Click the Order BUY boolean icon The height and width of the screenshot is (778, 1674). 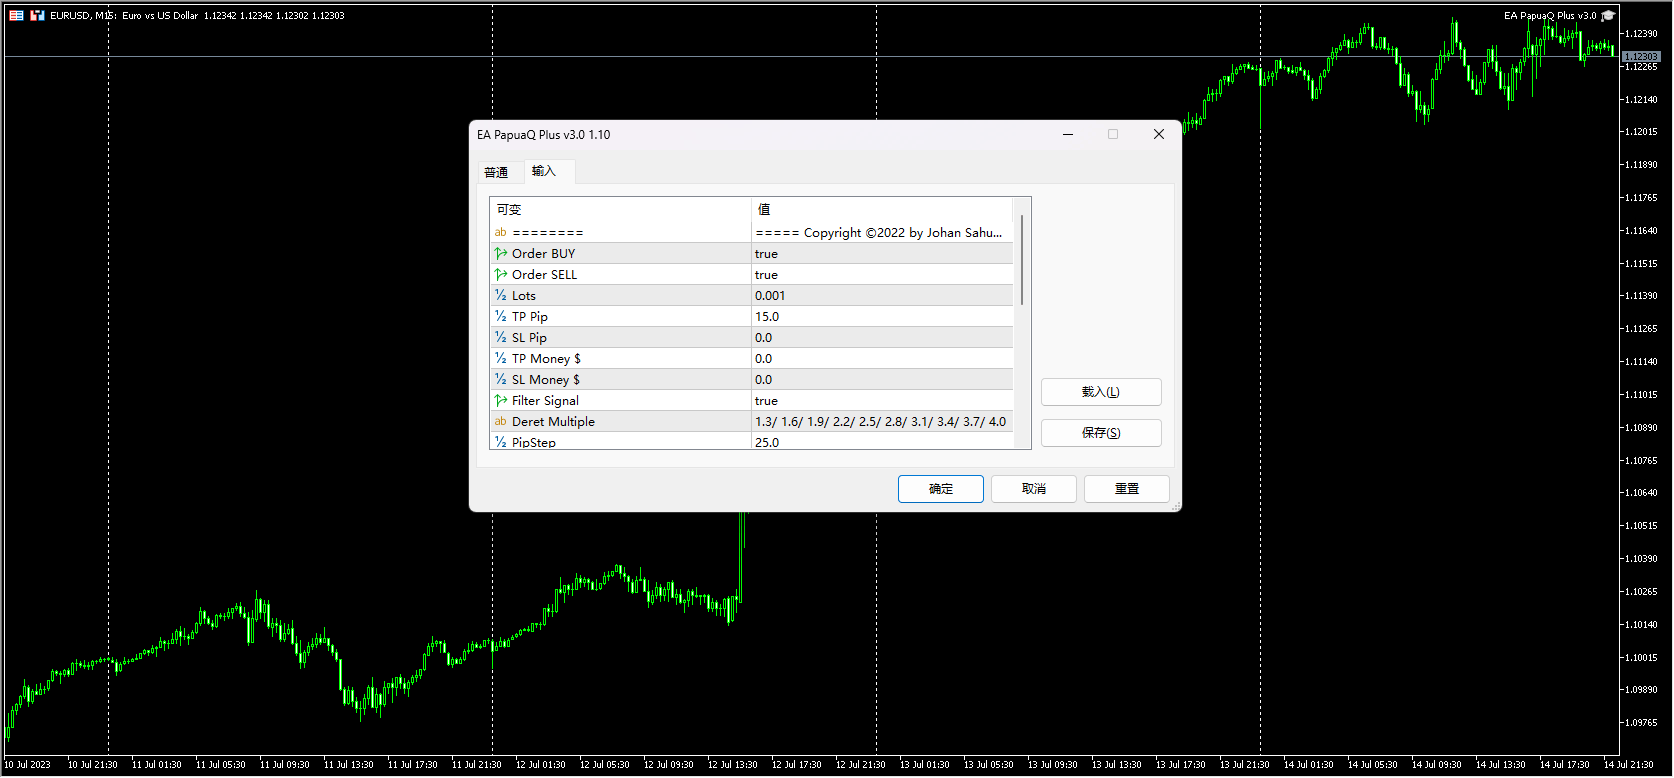[x=500, y=254]
